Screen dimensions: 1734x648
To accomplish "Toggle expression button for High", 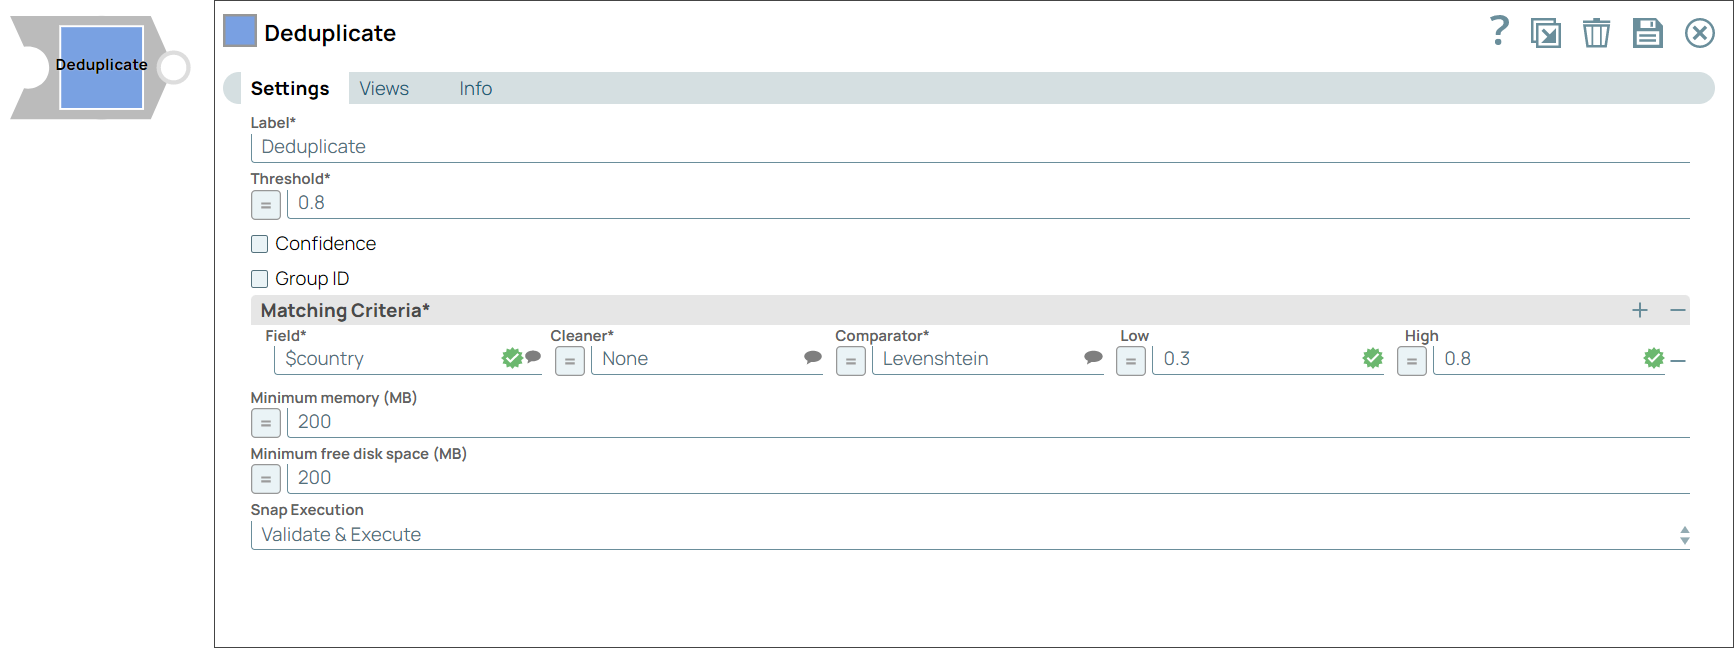I will pyautogui.click(x=1412, y=361).
